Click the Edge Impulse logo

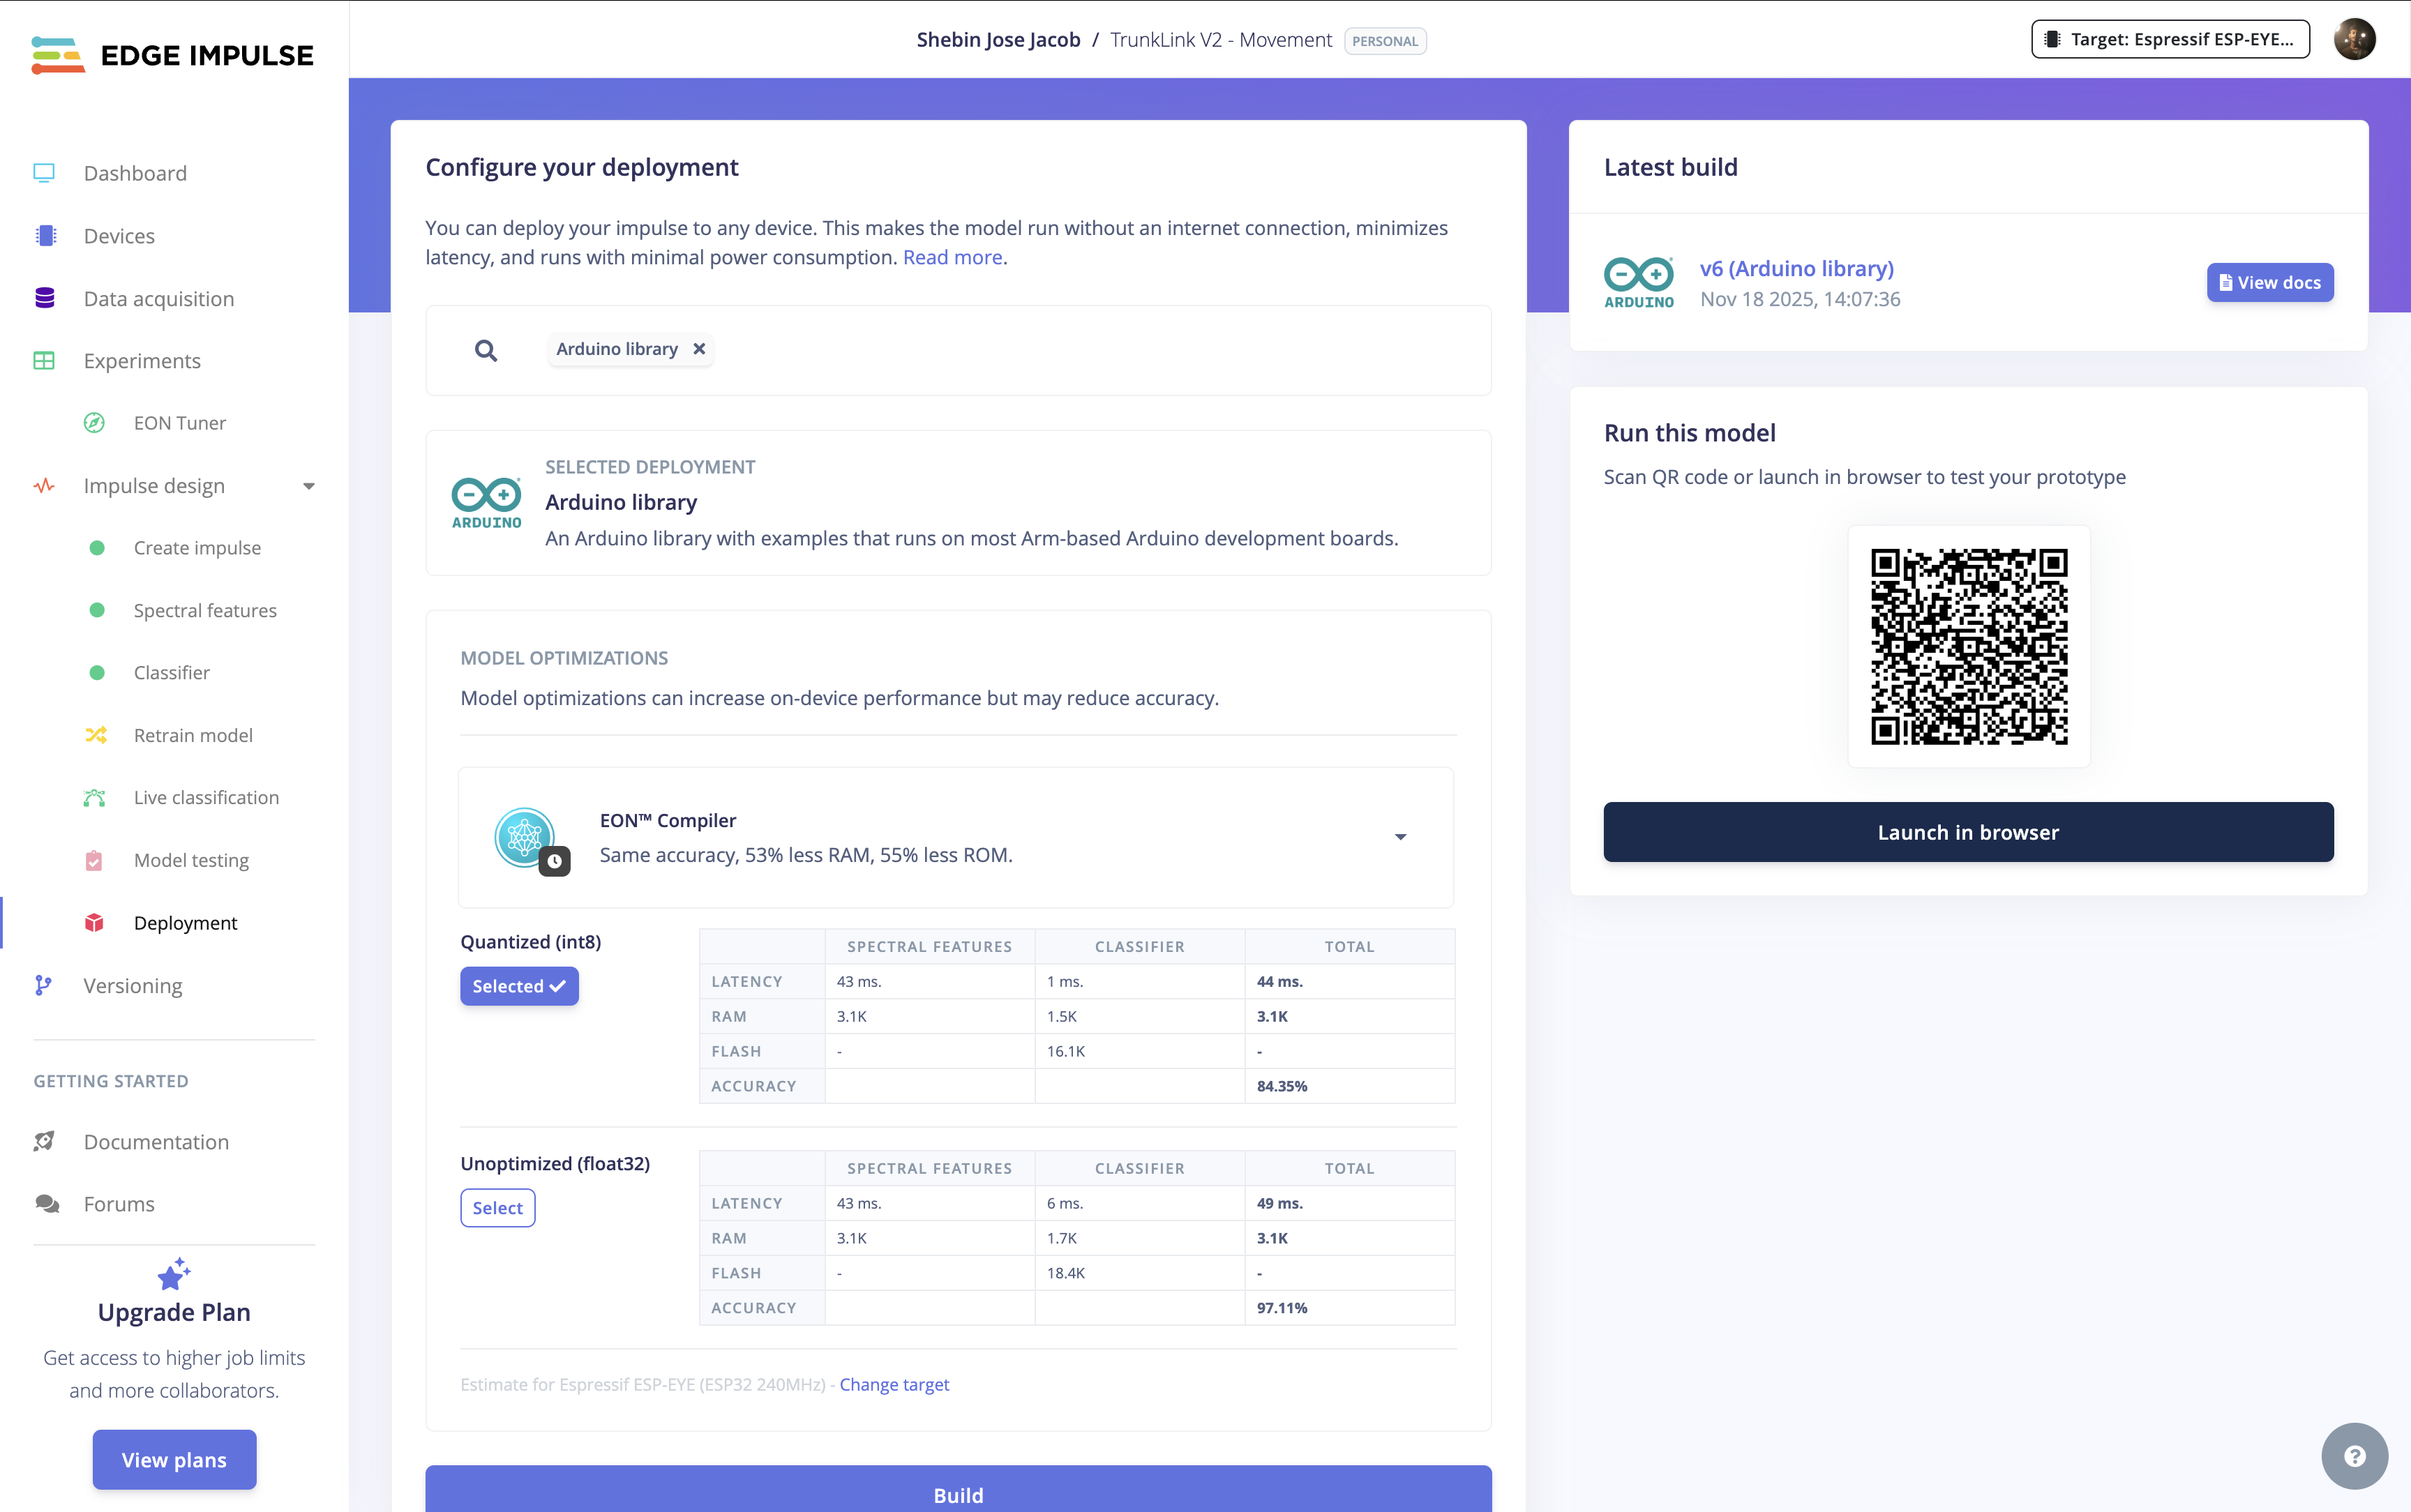click(172, 55)
